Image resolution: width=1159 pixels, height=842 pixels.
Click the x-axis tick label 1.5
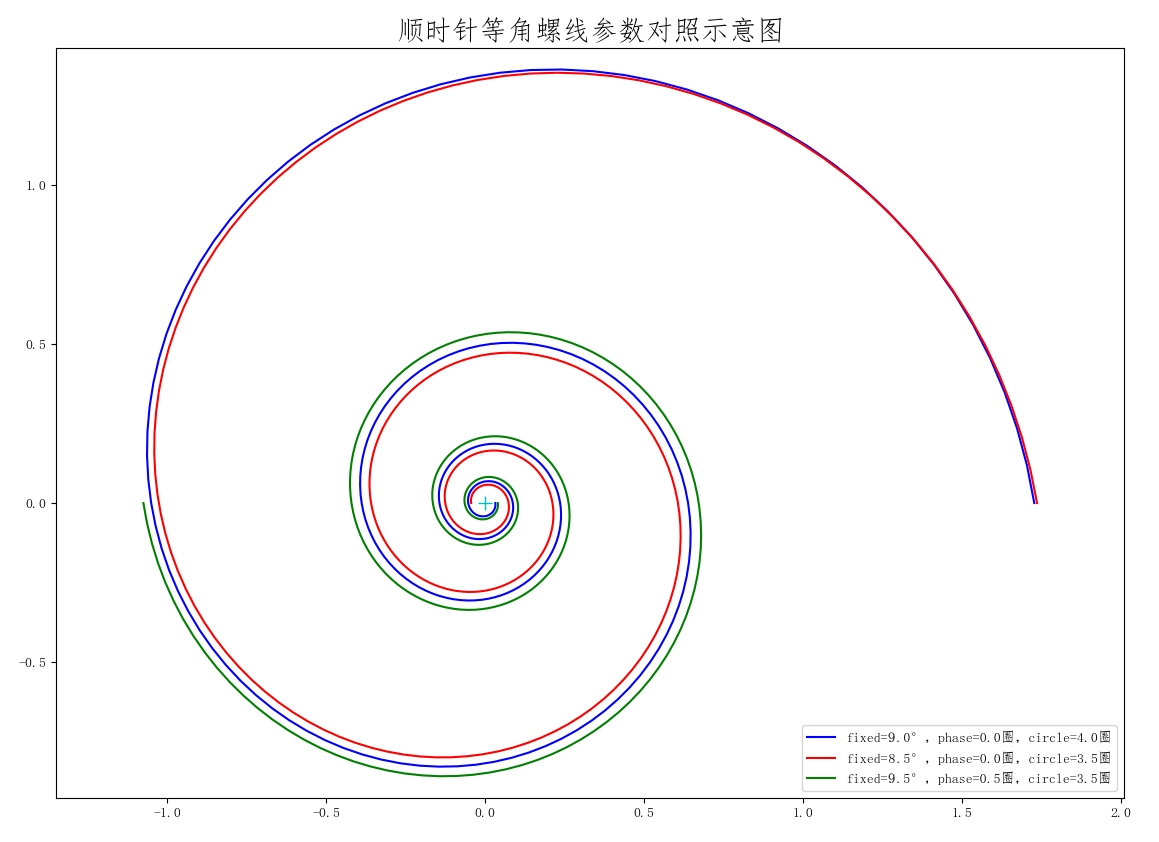point(962,813)
